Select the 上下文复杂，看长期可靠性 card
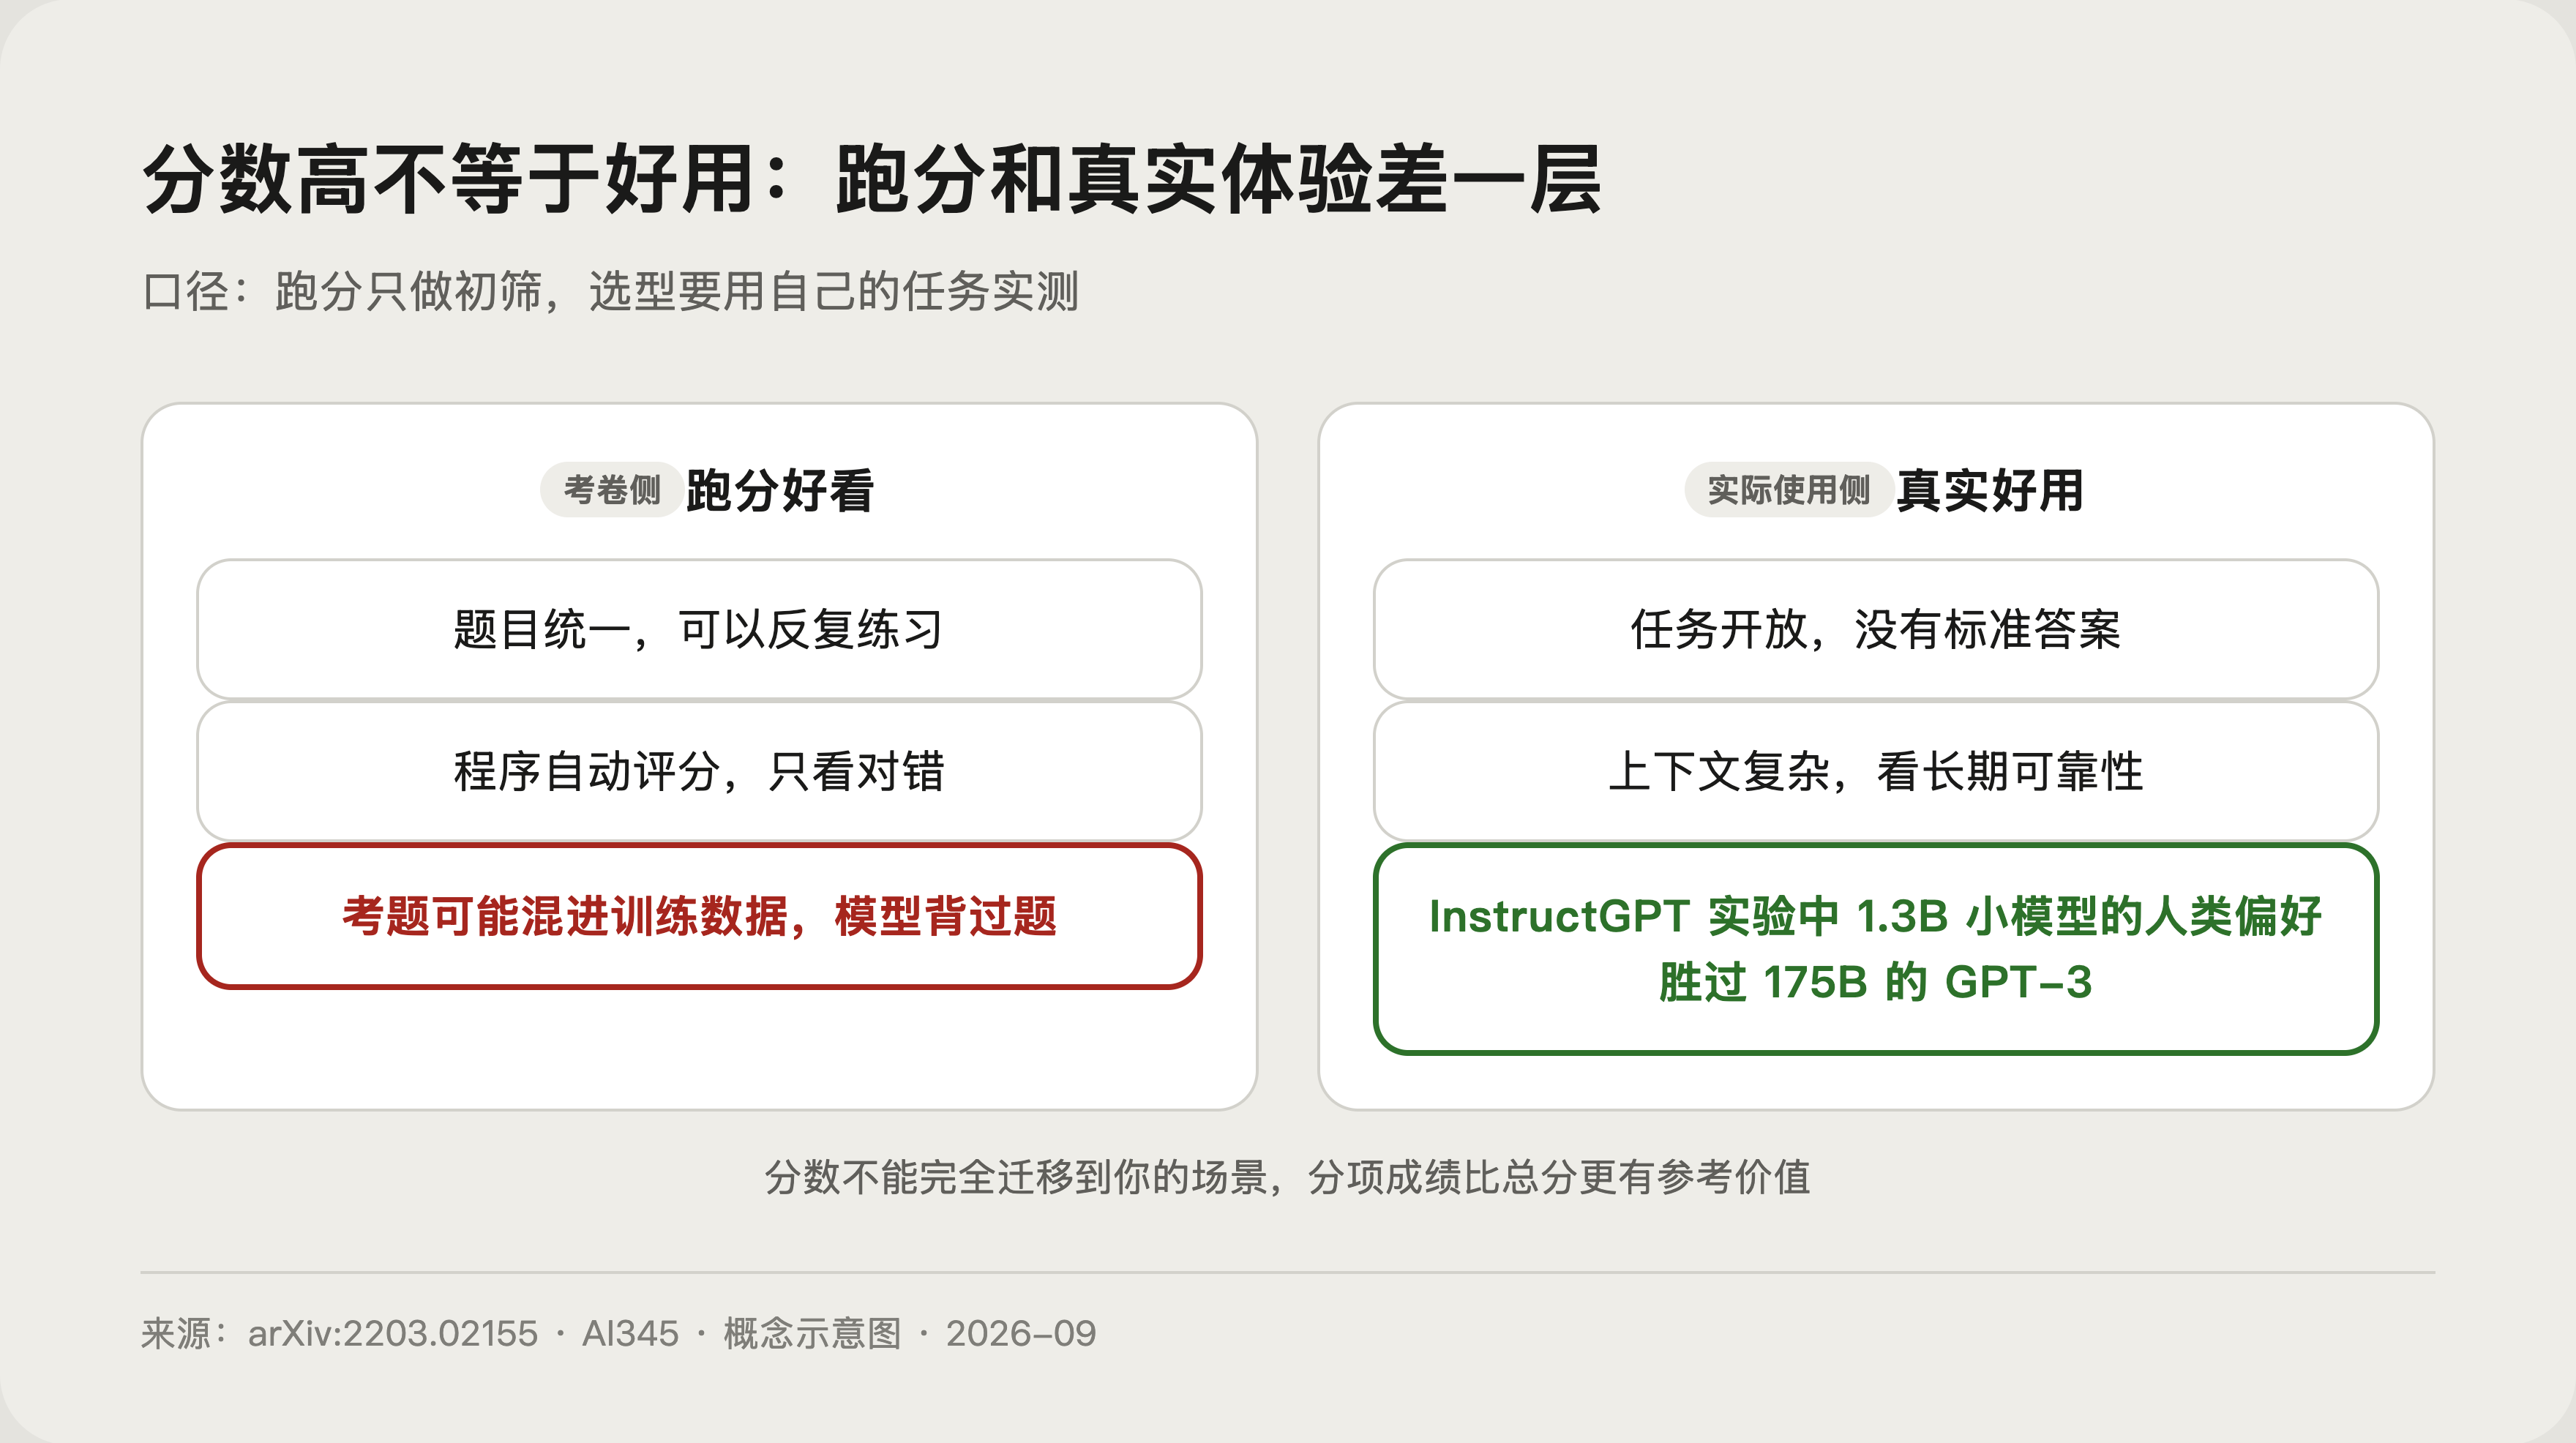 (x=1876, y=771)
